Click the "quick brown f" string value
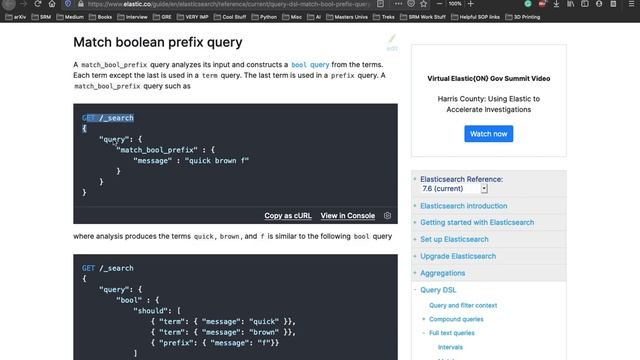Screen dimensions: 640x360 [217, 160]
